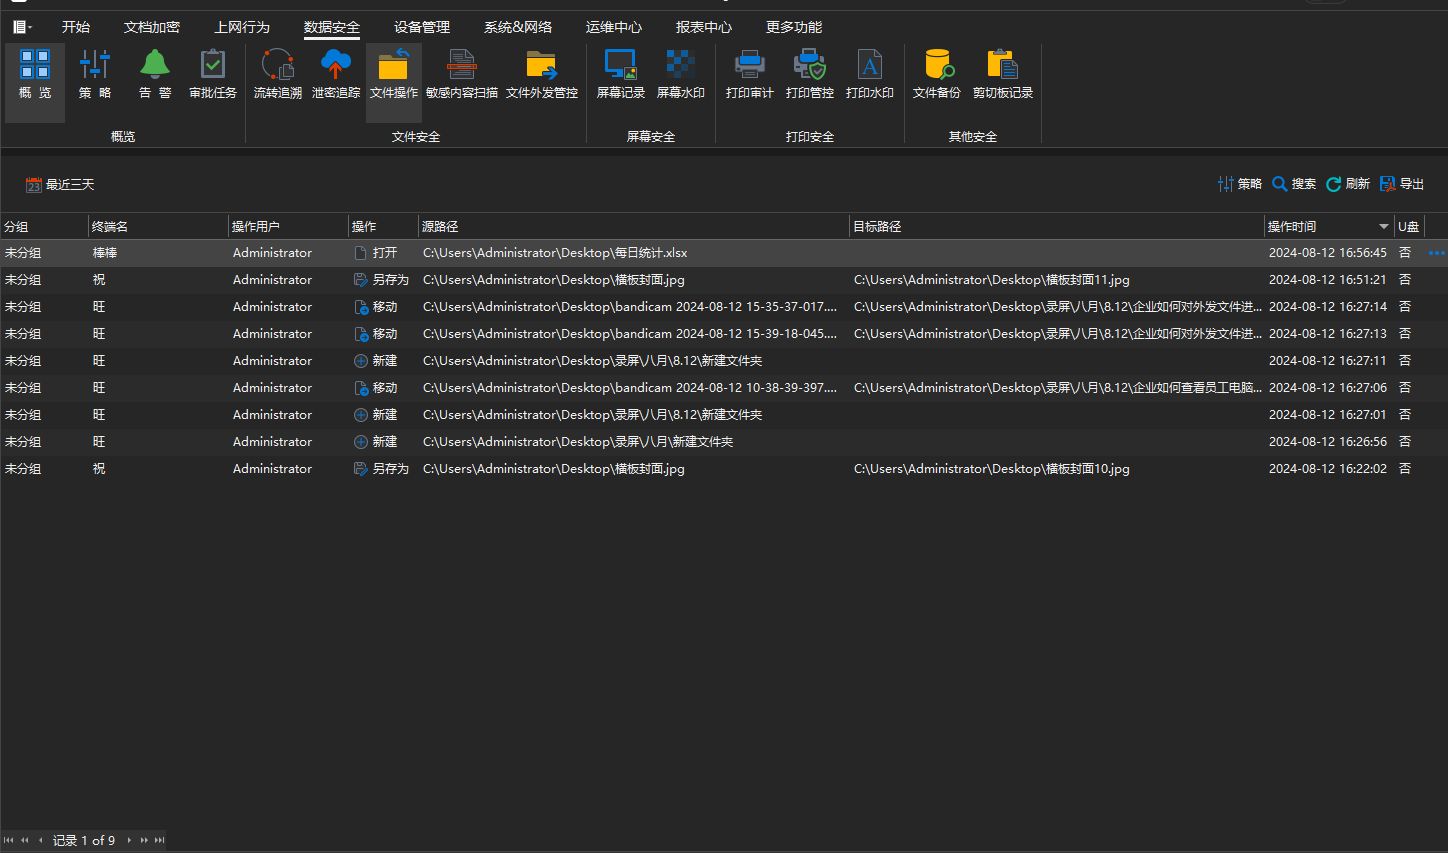The image size is (1448, 853).
Task: Select the source path 录屏\八月\新建文件夹
Action: click(578, 442)
